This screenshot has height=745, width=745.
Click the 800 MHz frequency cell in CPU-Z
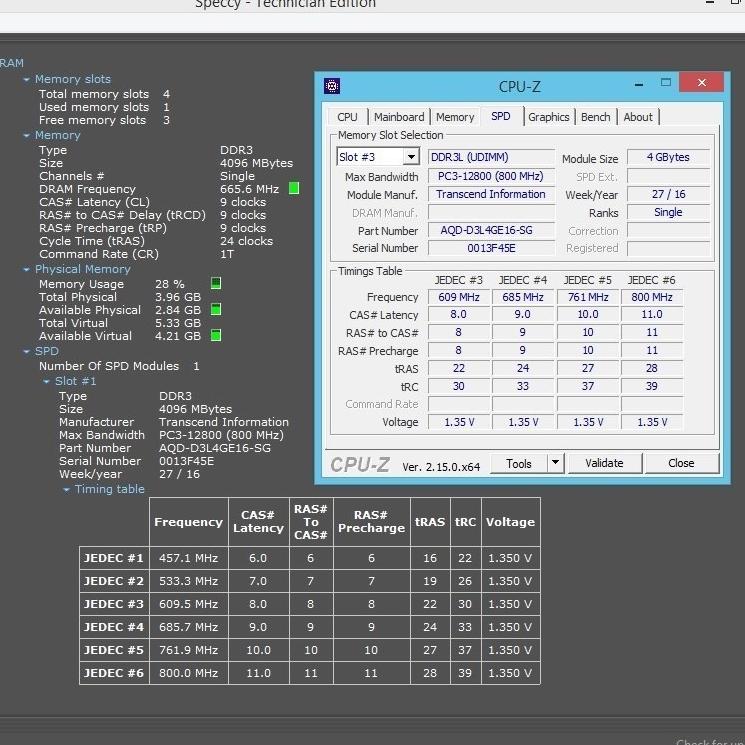coord(652,297)
